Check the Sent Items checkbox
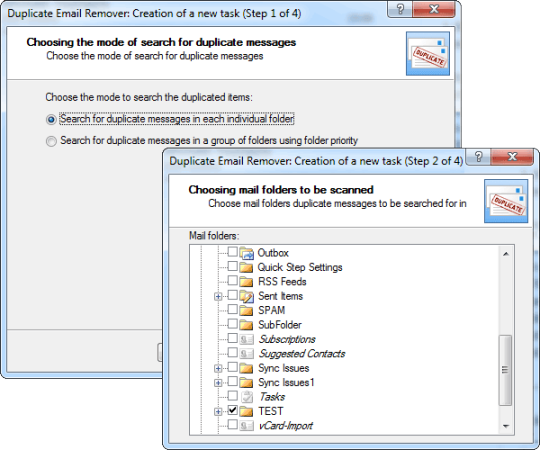Screen dimensions: 540x450 coord(232,295)
